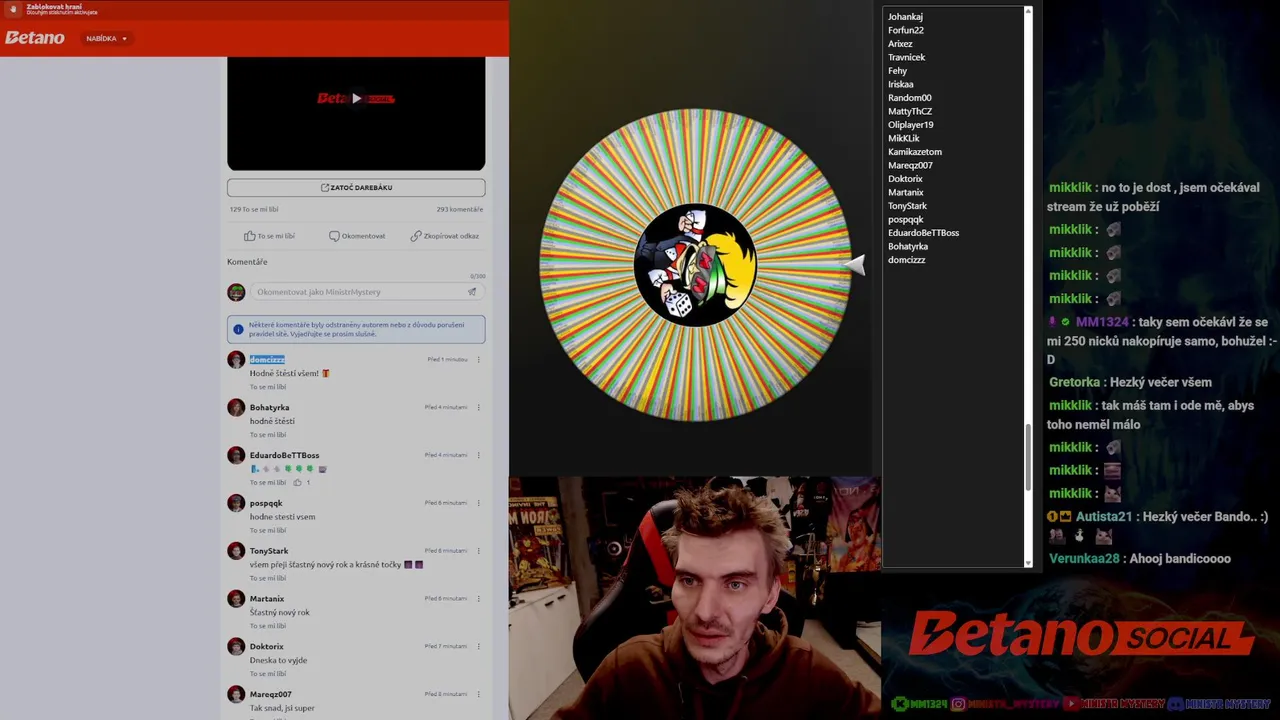
Task: Click the name list scrollbar thumb
Action: coord(1028,456)
